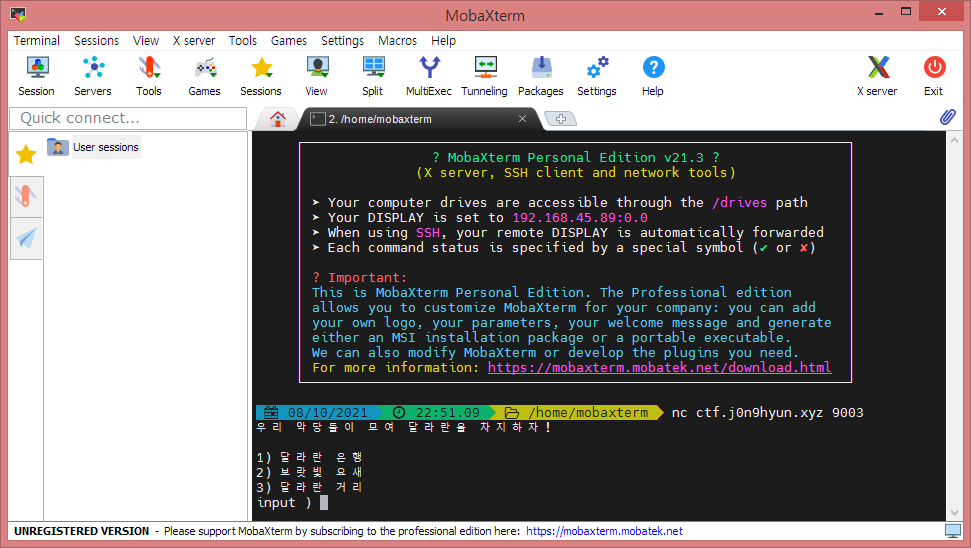Open the Settings menu
The height and width of the screenshot is (548, 971).
point(342,40)
